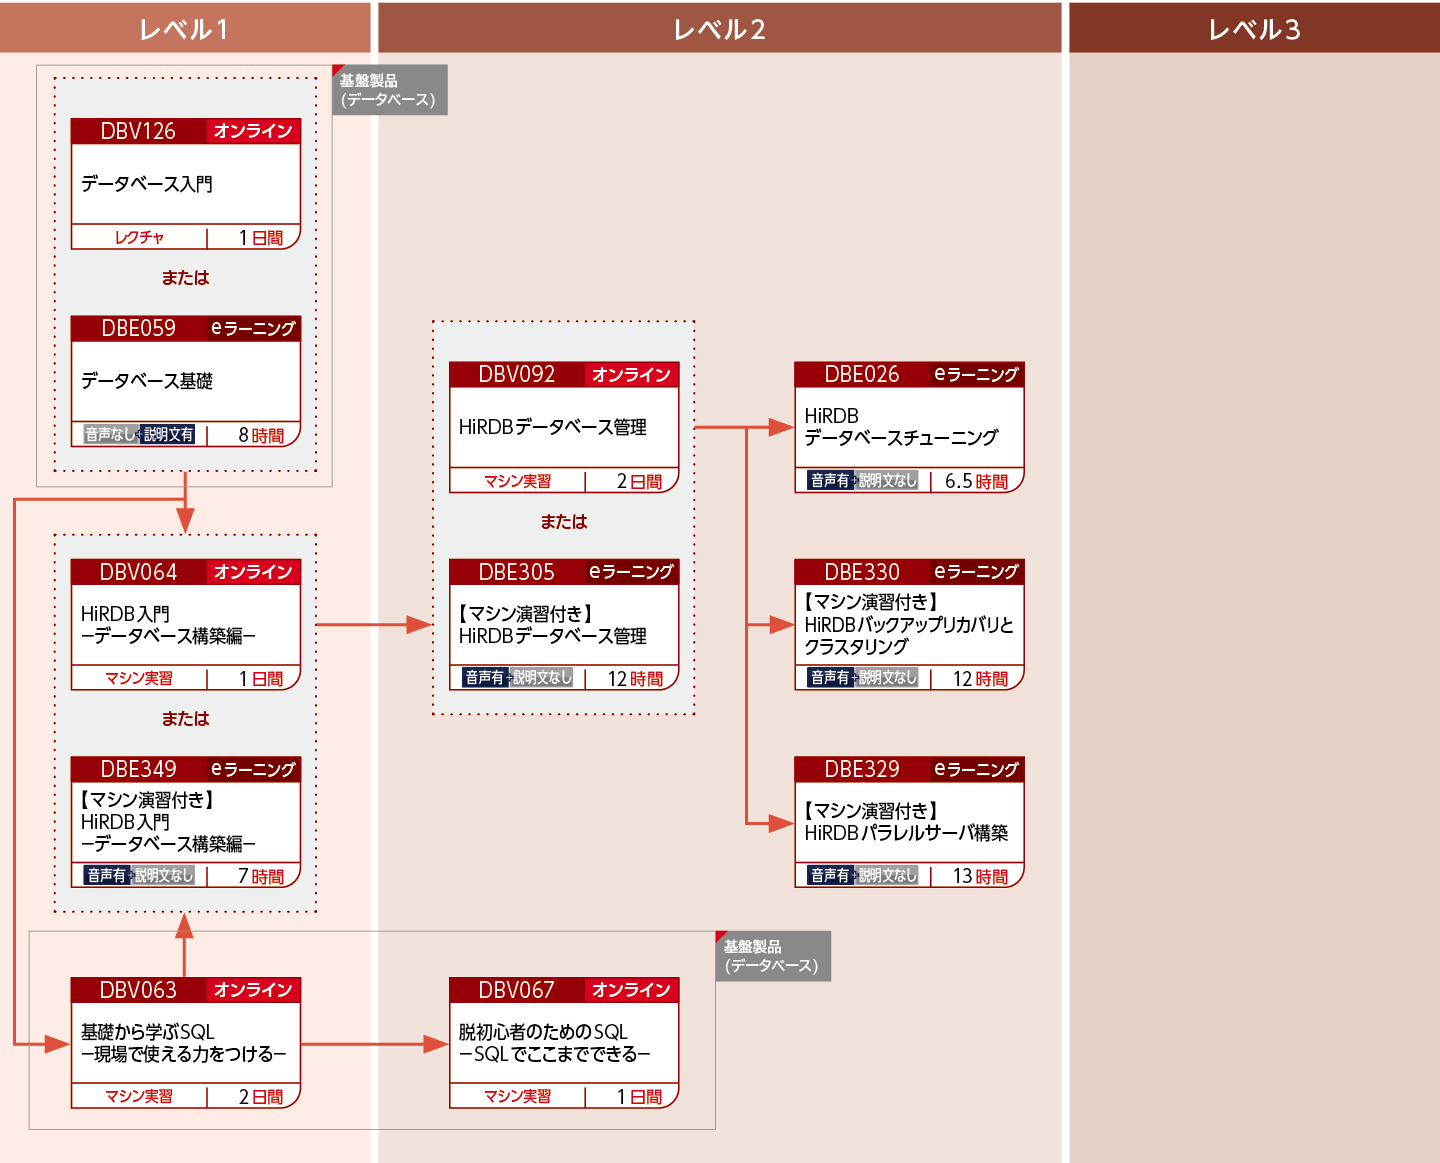The image size is (1440, 1163).
Task: Click the レクチャ label on DBV126
Action: click(139, 238)
